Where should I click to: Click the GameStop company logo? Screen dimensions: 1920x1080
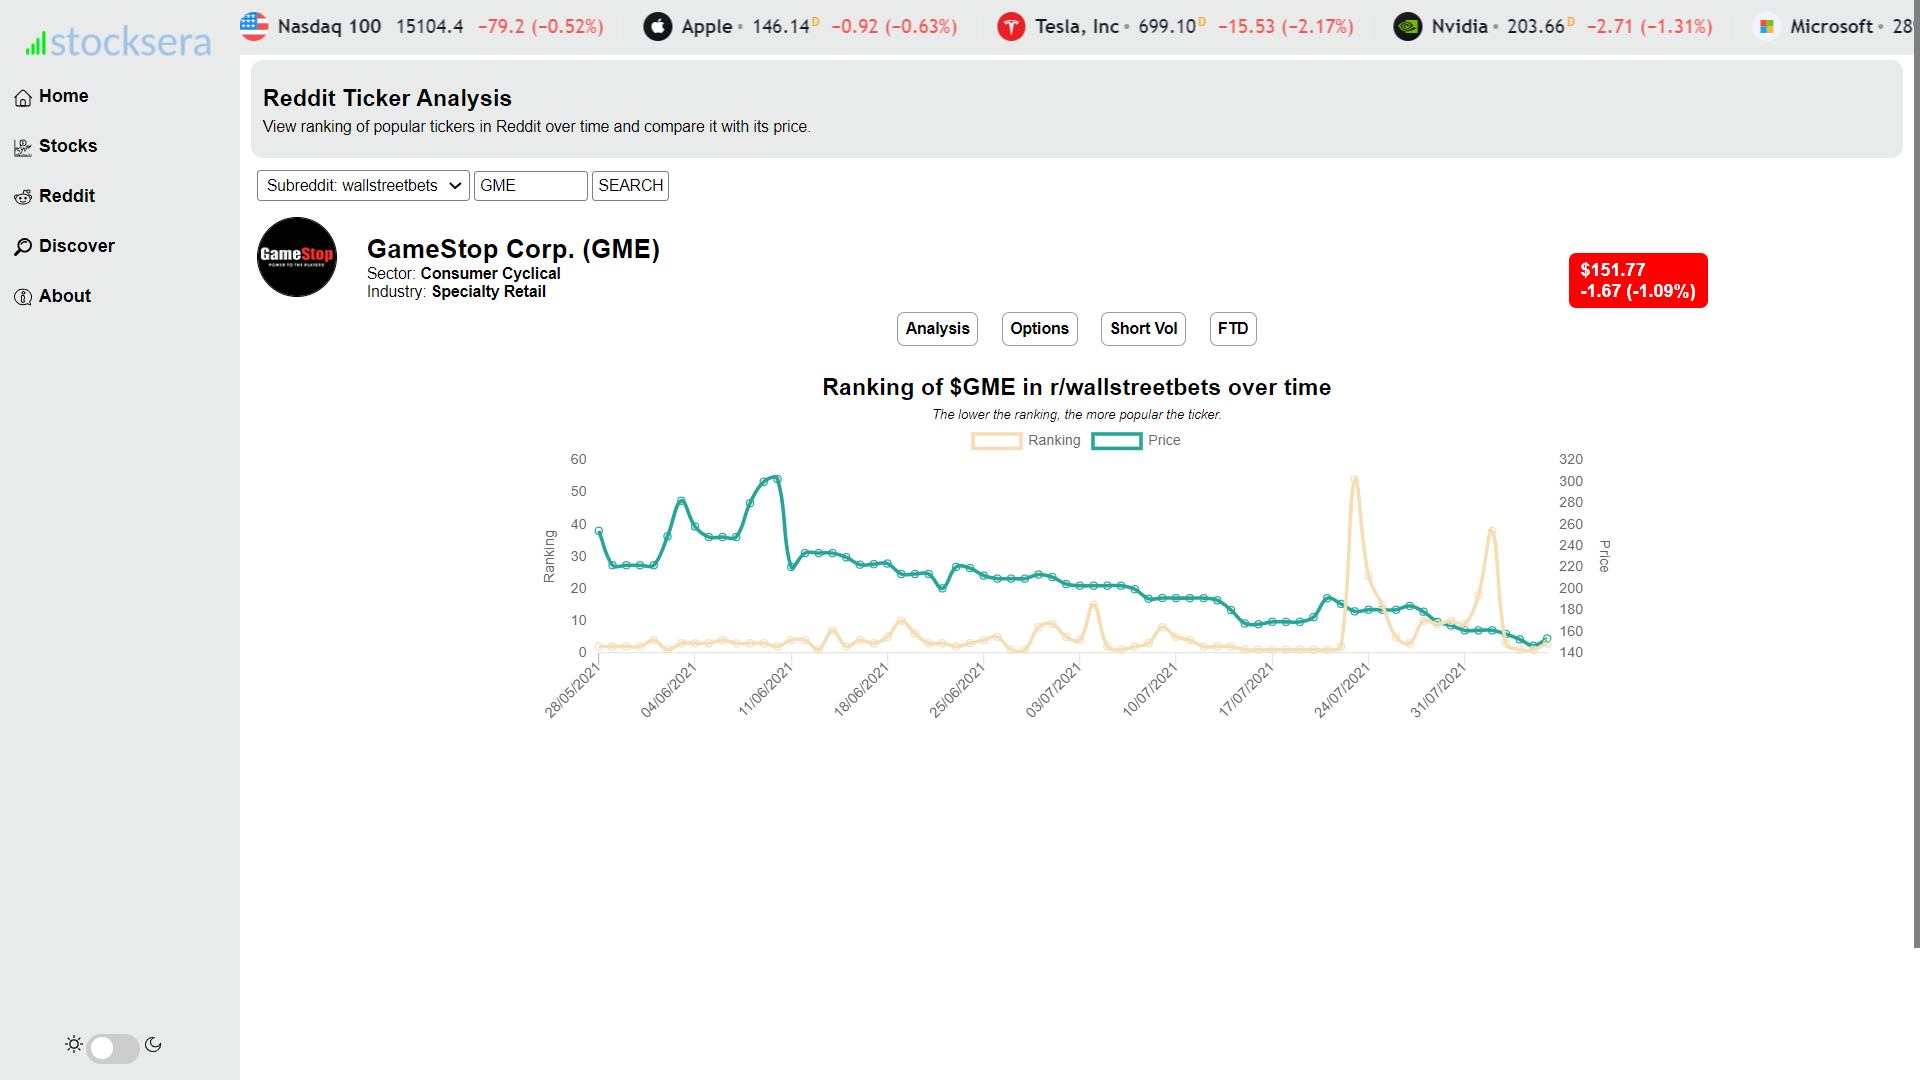(x=297, y=257)
